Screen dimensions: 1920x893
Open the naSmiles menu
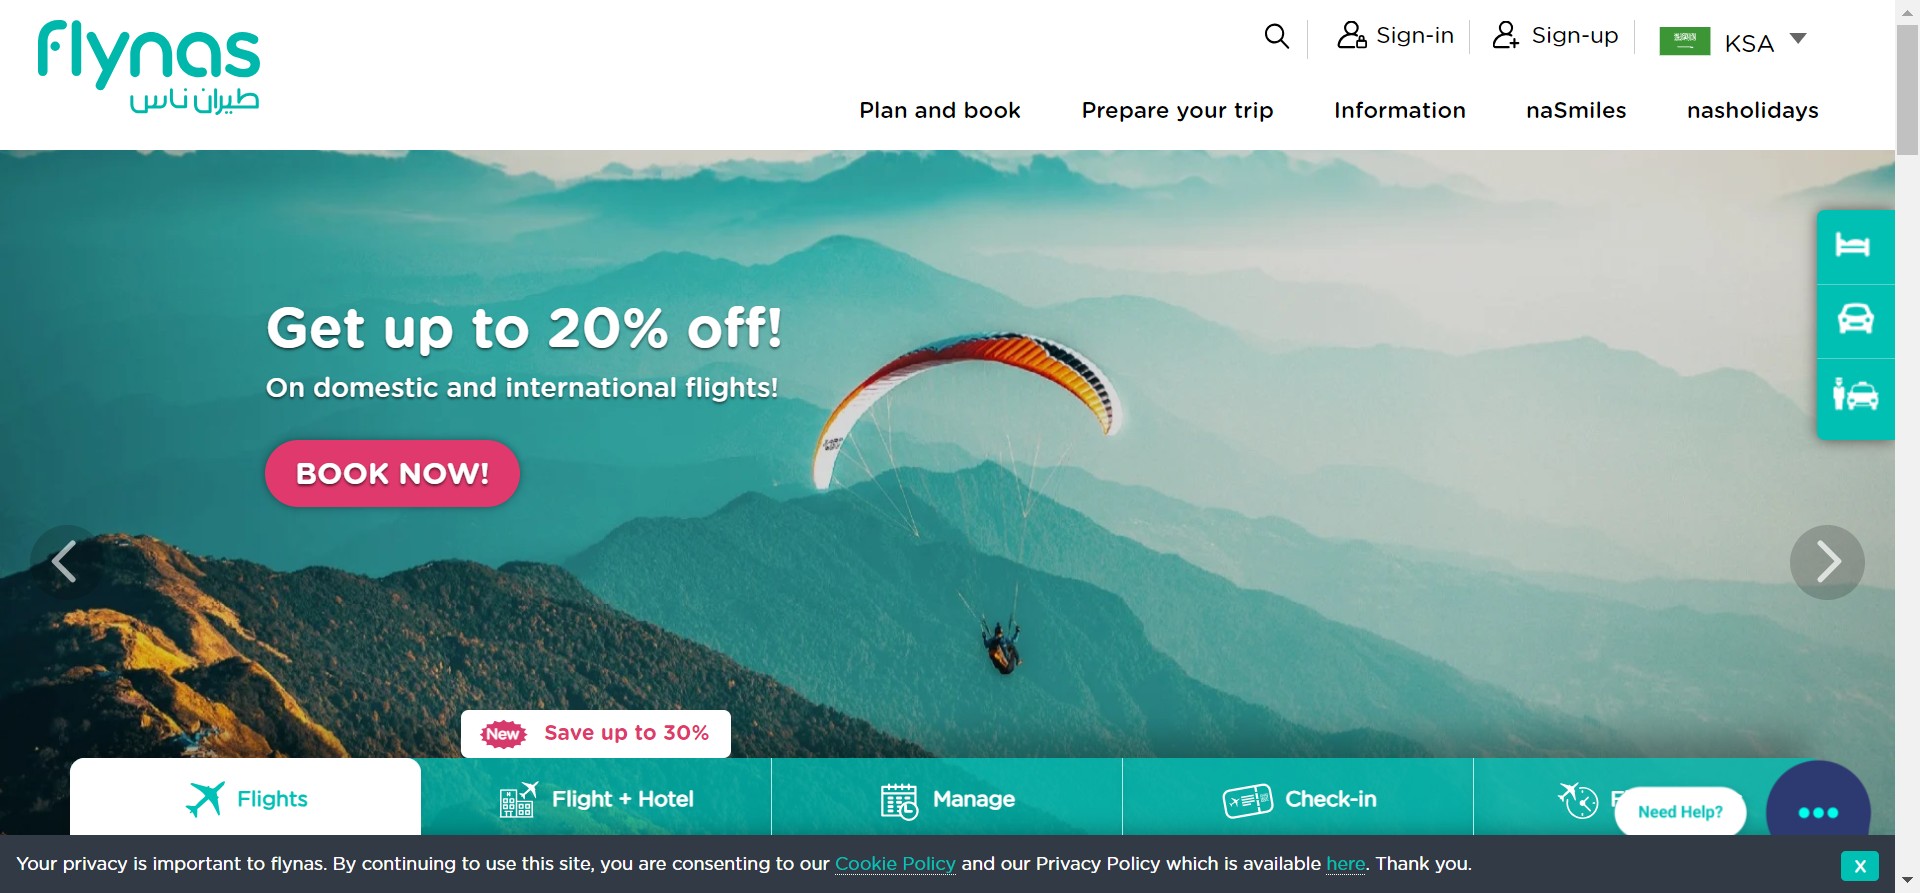pyautogui.click(x=1576, y=110)
